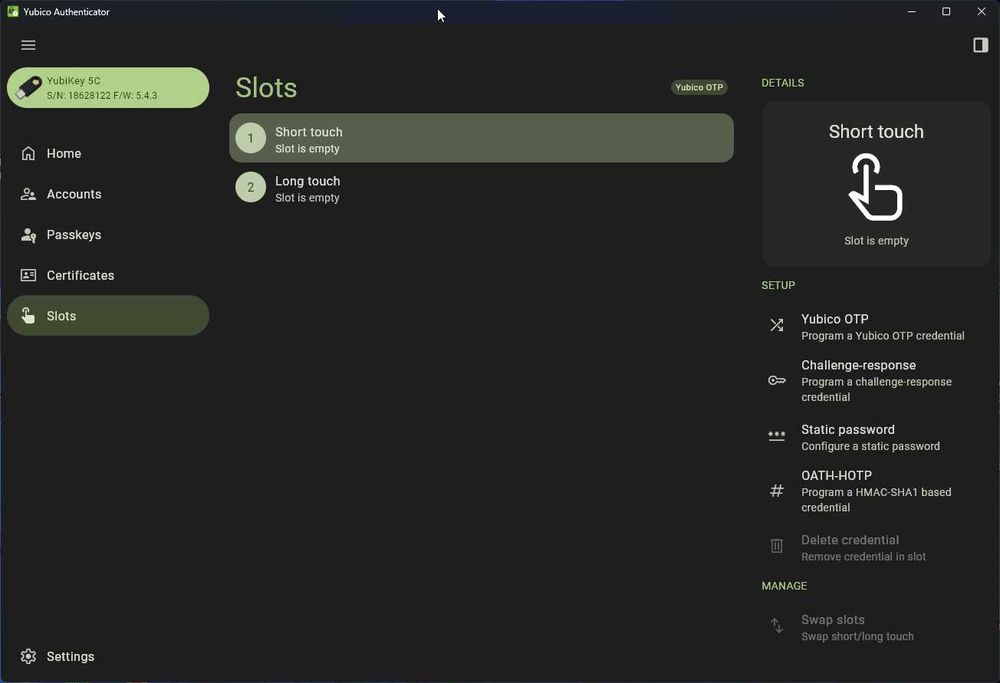Screen dimensions: 1000x683
Task: Open the Certificates section
Action: (108, 275)
